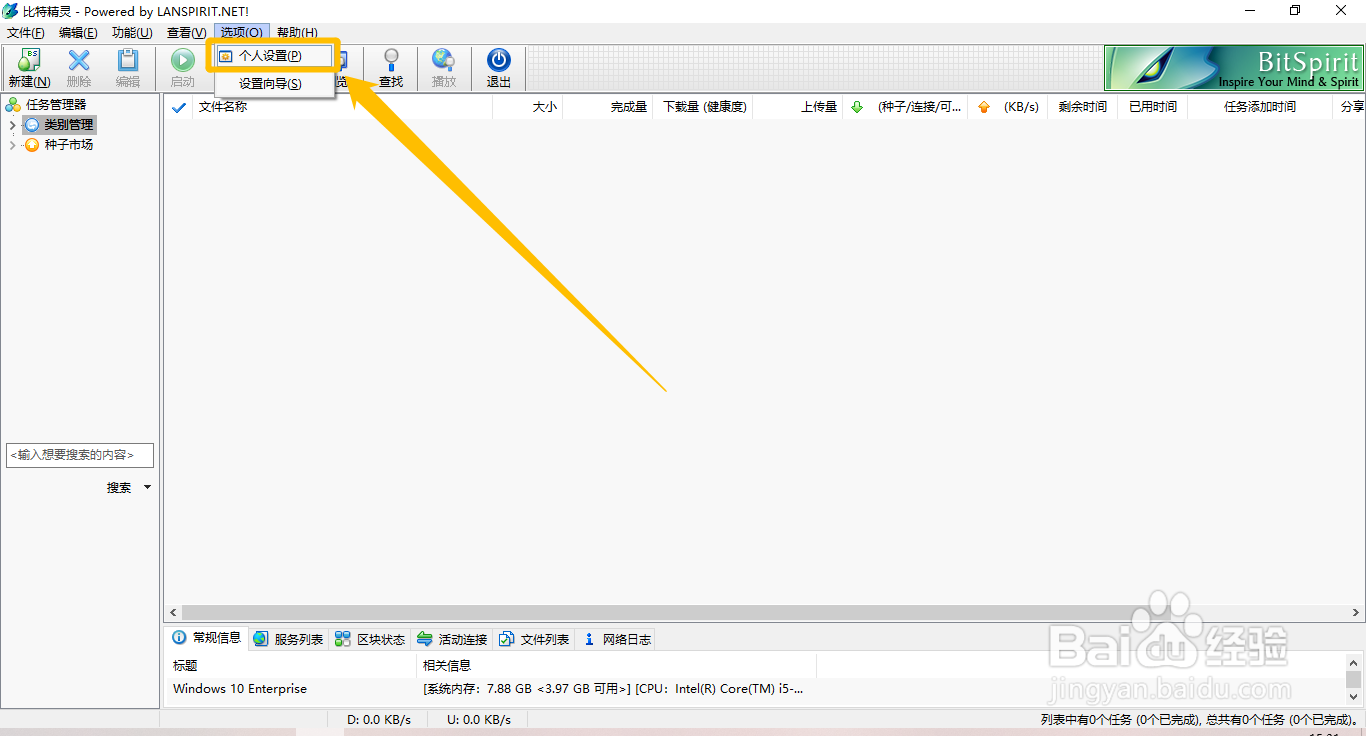Click the horizontal scrollbar right arrow
This screenshot has height=736, width=1366.
point(1355,612)
